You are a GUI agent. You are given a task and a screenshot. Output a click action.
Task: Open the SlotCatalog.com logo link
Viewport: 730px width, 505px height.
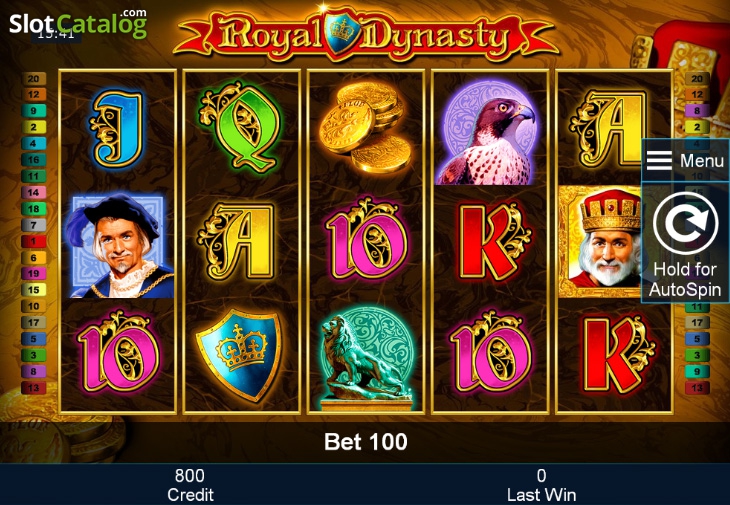tap(78, 23)
